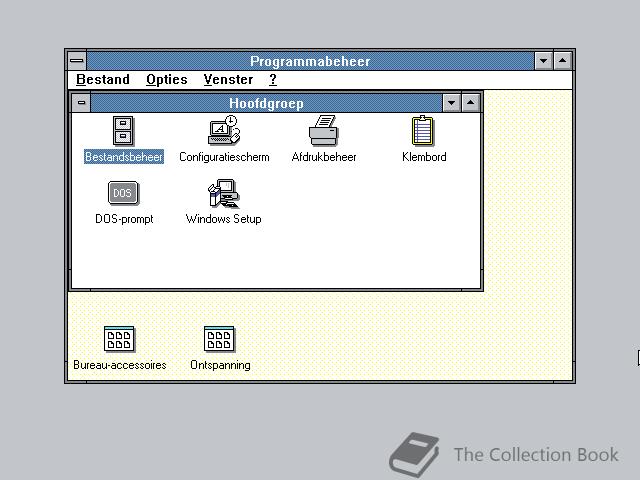Minimize the Programmabeheer window
Viewport: 640px width, 480px height.
544,61
